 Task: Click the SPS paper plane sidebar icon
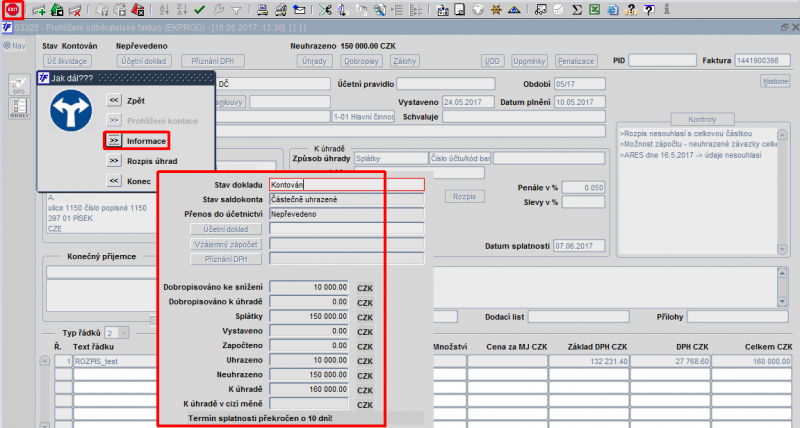pos(19,85)
